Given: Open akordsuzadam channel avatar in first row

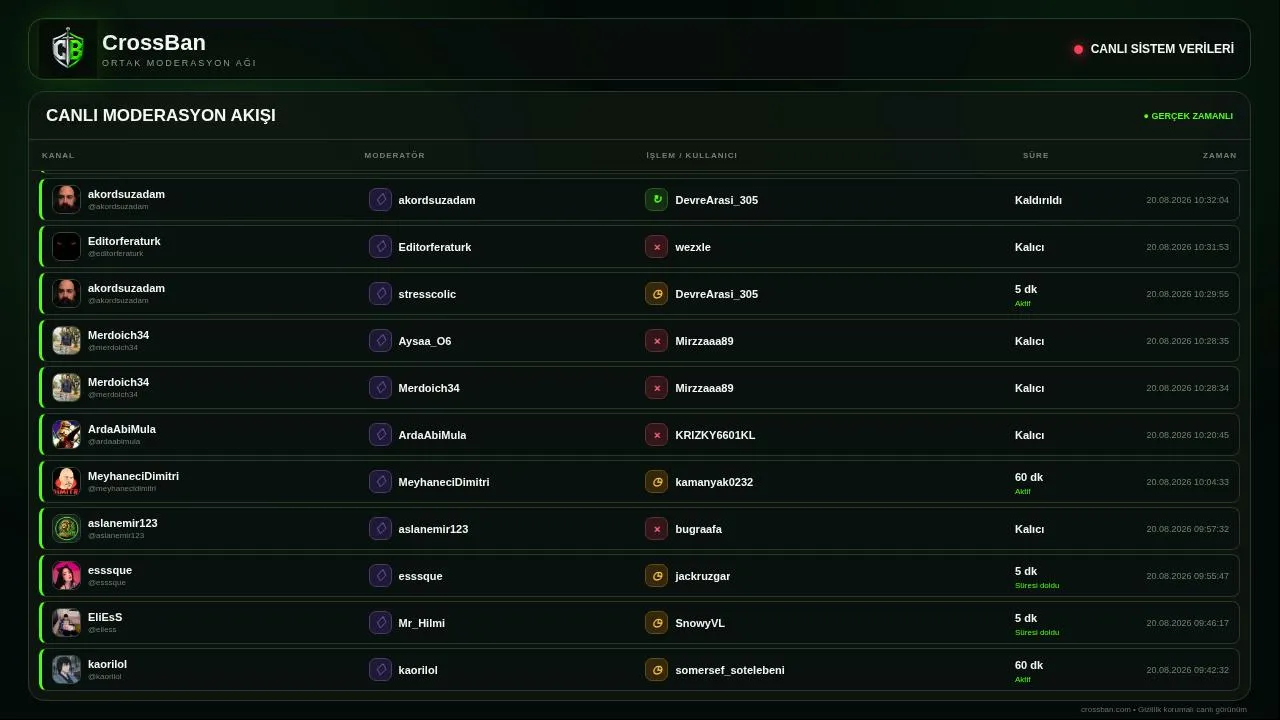Looking at the screenshot, I should point(66,199).
